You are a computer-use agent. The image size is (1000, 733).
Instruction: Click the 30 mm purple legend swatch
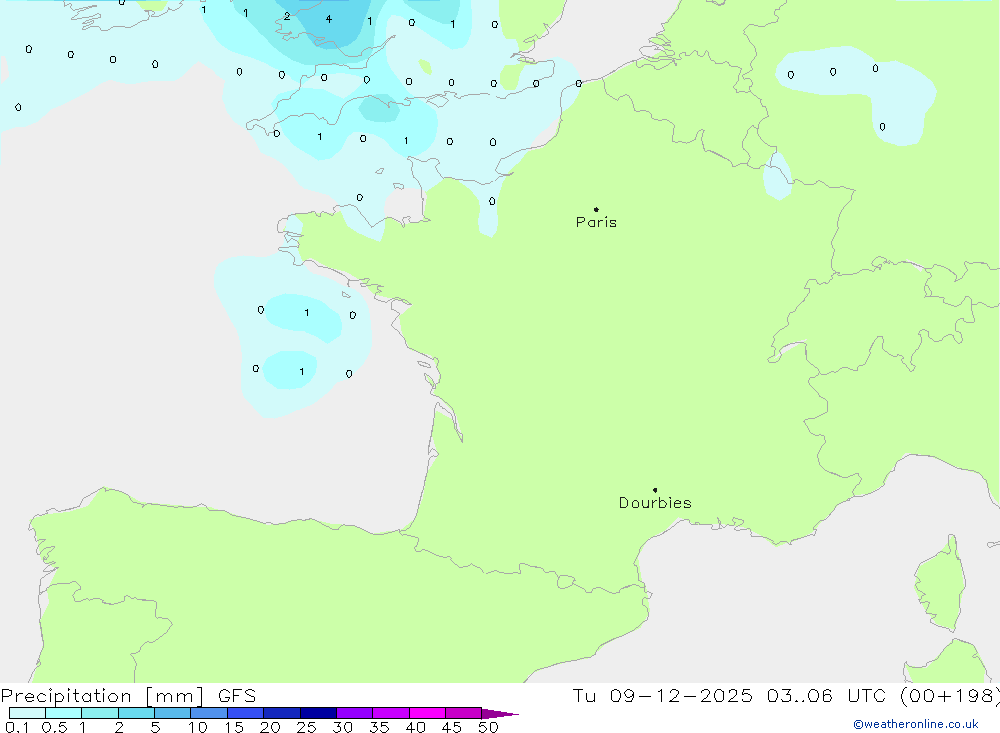pyautogui.click(x=355, y=713)
